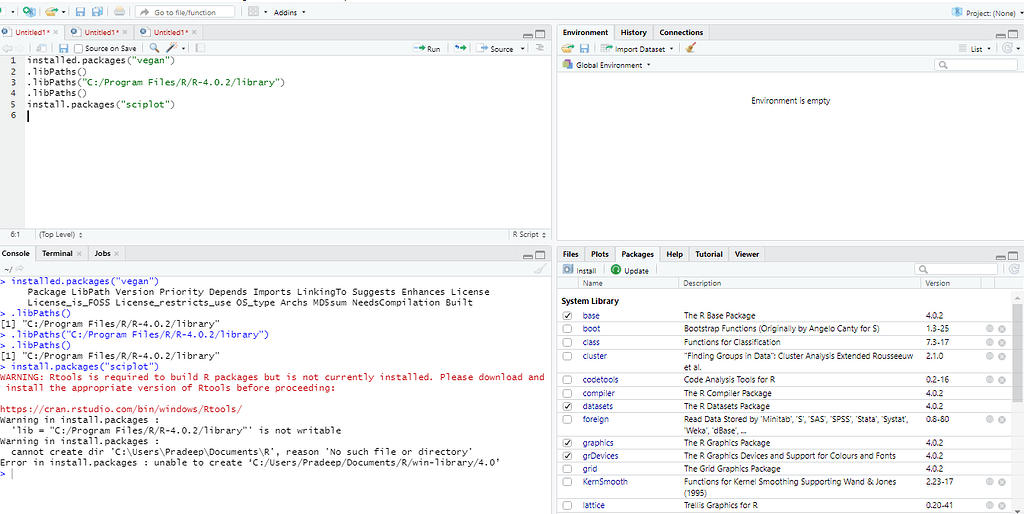This screenshot has height=514, width=1024.
Task: Click the find/replace magnifier icon in editor
Action: (154, 48)
